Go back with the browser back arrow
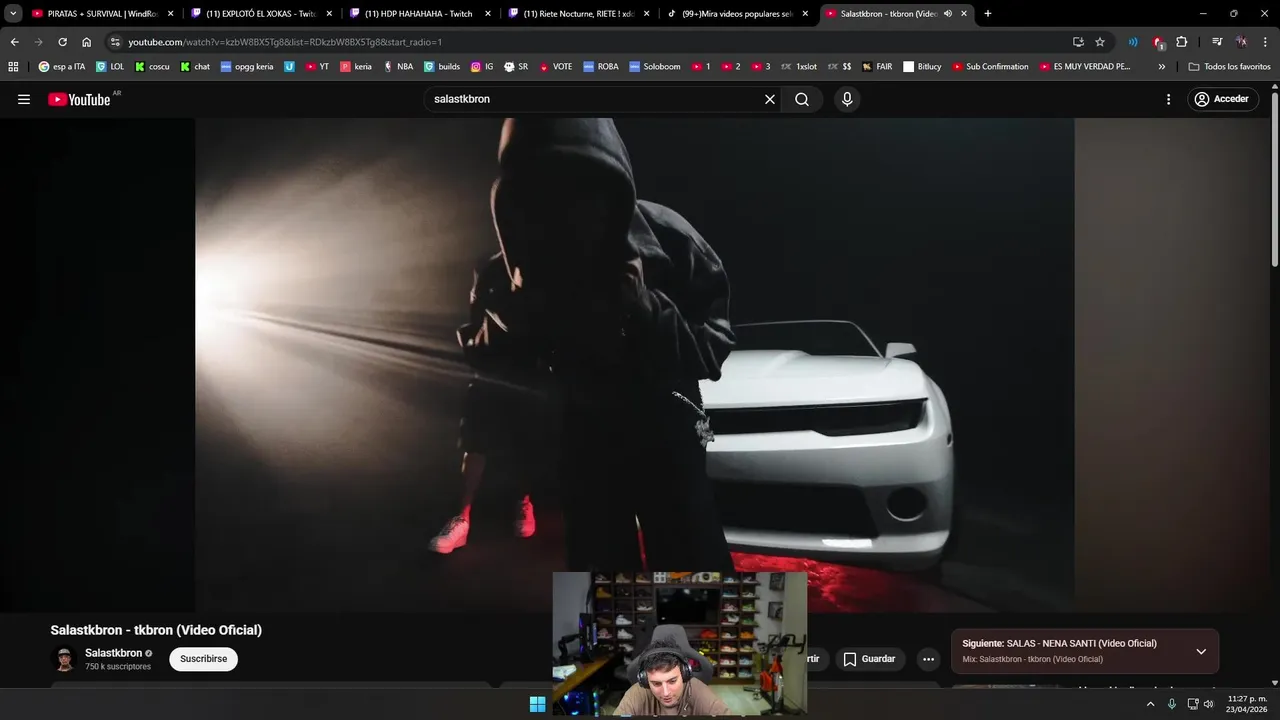This screenshot has height=720, width=1280. pyautogui.click(x=14, y=42)
